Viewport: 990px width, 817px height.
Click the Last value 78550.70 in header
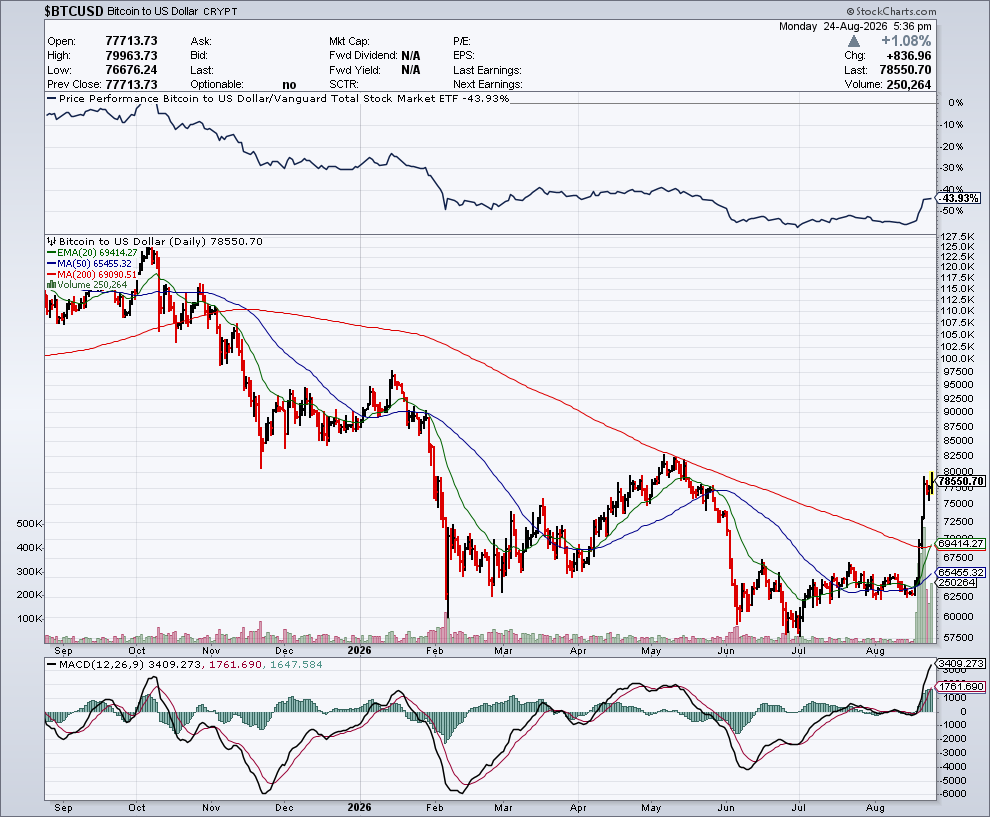[x=905, y=70]
